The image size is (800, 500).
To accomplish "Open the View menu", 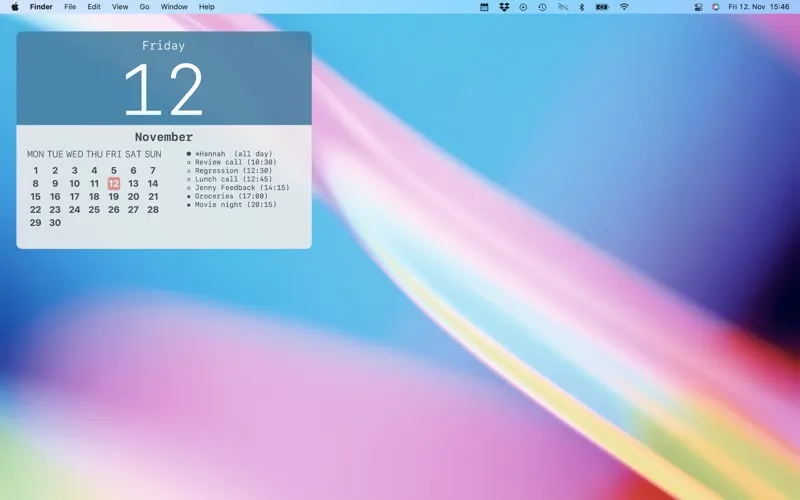I will [x=120, y=7].
